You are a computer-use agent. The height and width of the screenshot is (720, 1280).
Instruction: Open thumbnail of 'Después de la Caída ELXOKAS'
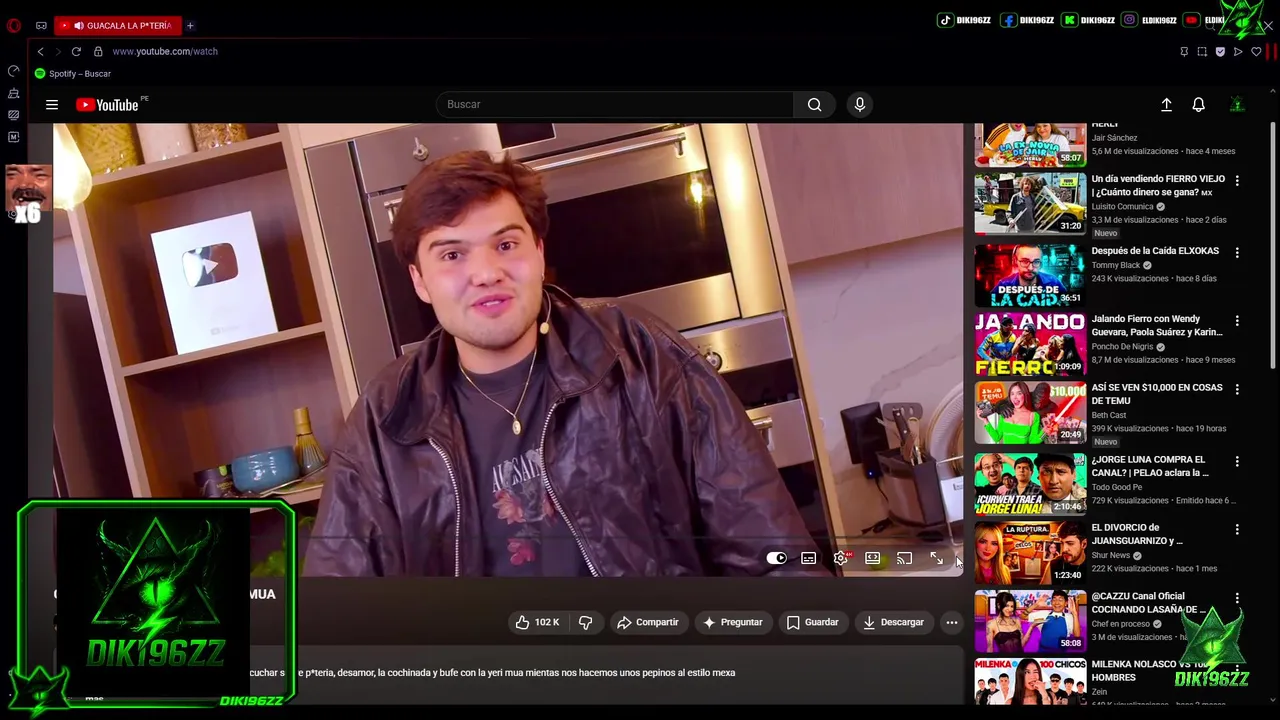tap(1030, 275)
